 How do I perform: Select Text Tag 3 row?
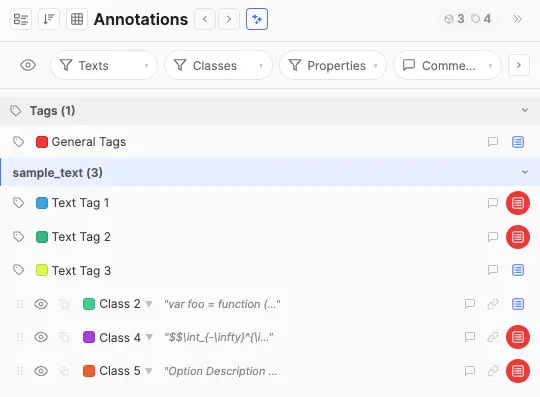click(x=270, y=270)
